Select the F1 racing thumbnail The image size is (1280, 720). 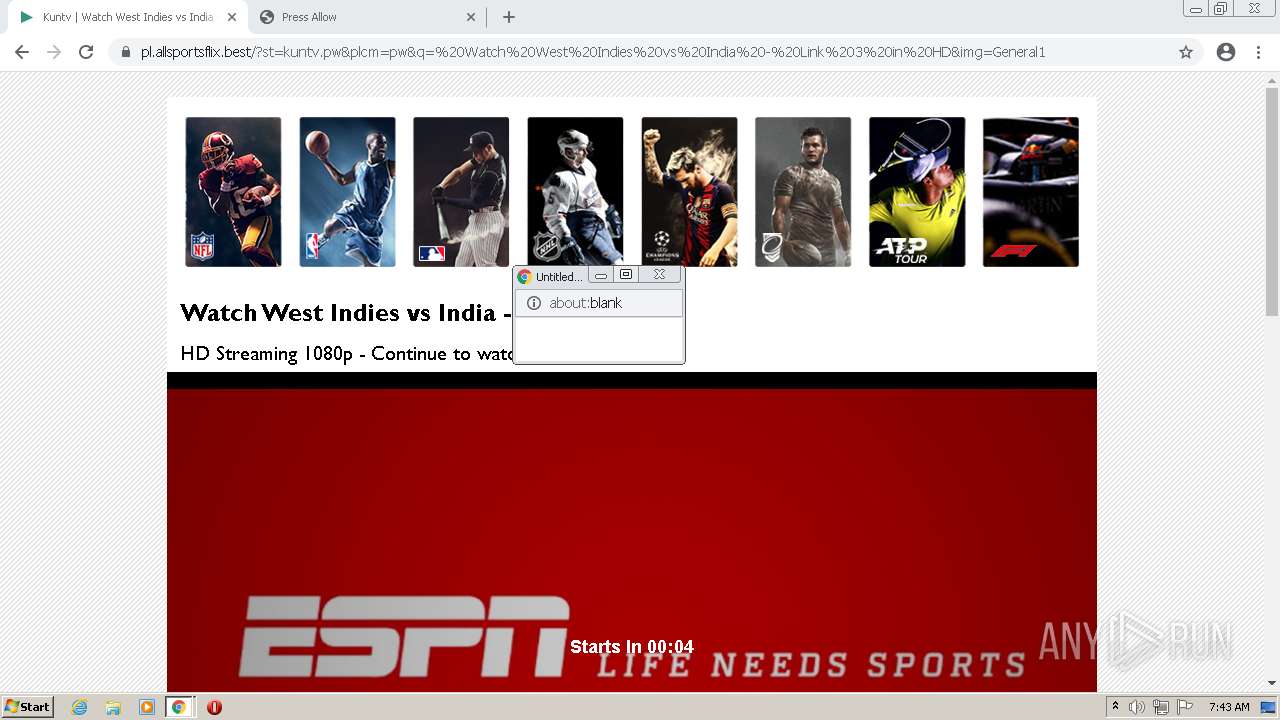[1031, 192]
